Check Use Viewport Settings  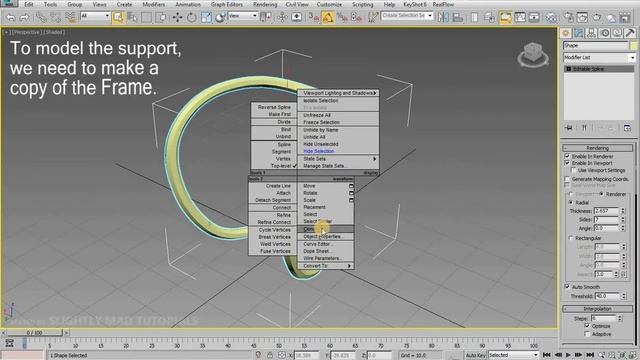click(573, 170)
